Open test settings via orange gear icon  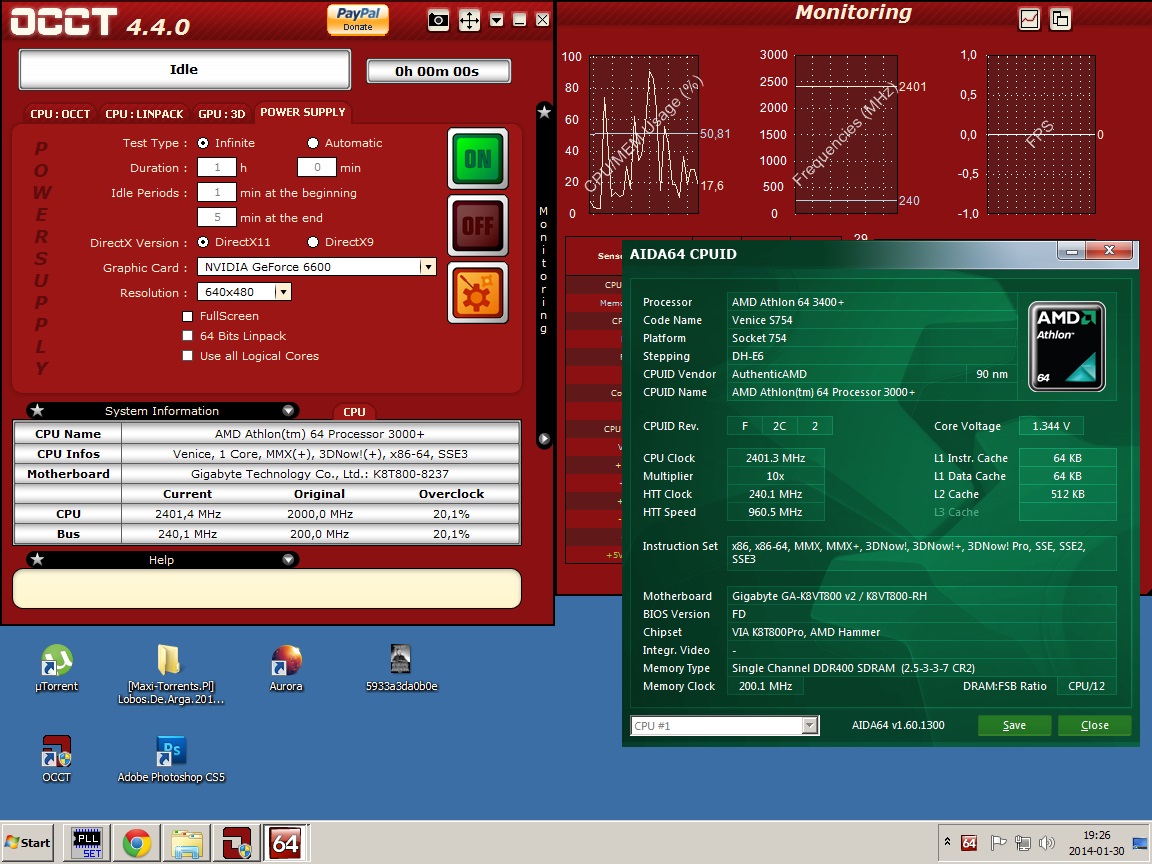pos(478,292)
